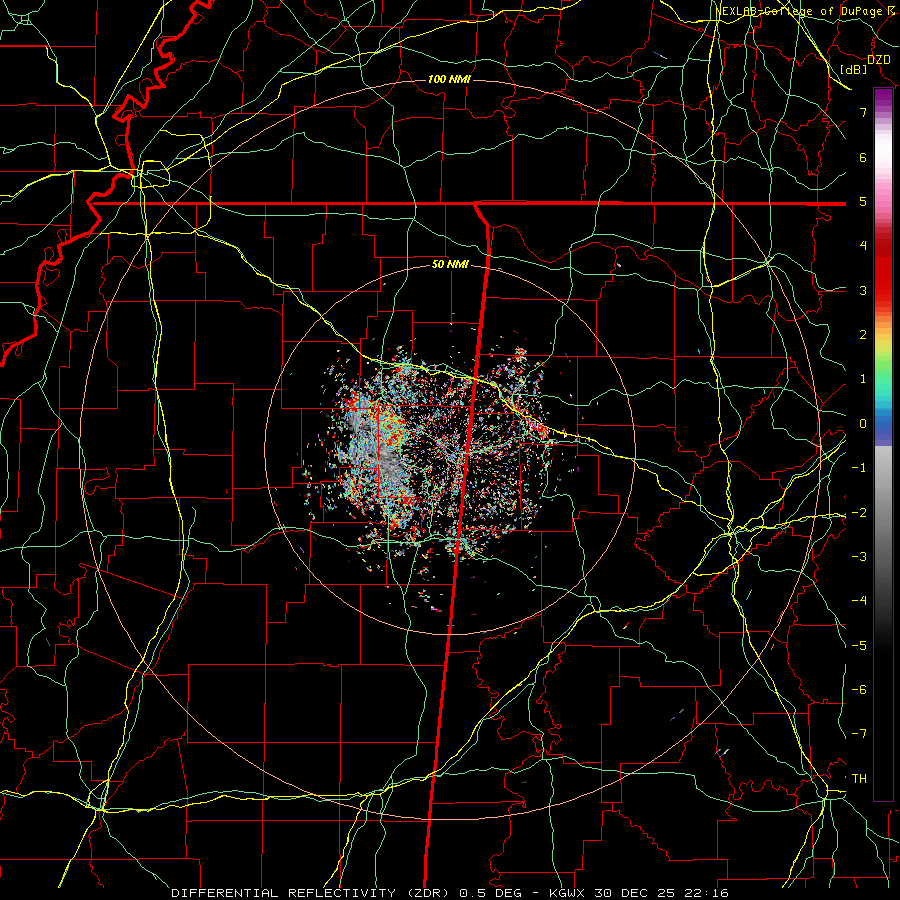Click the '-6' value on the color scale
Image resolution: width=900 pixels, height=900 pixels.
pyautogui.click(x=859, y=690)
